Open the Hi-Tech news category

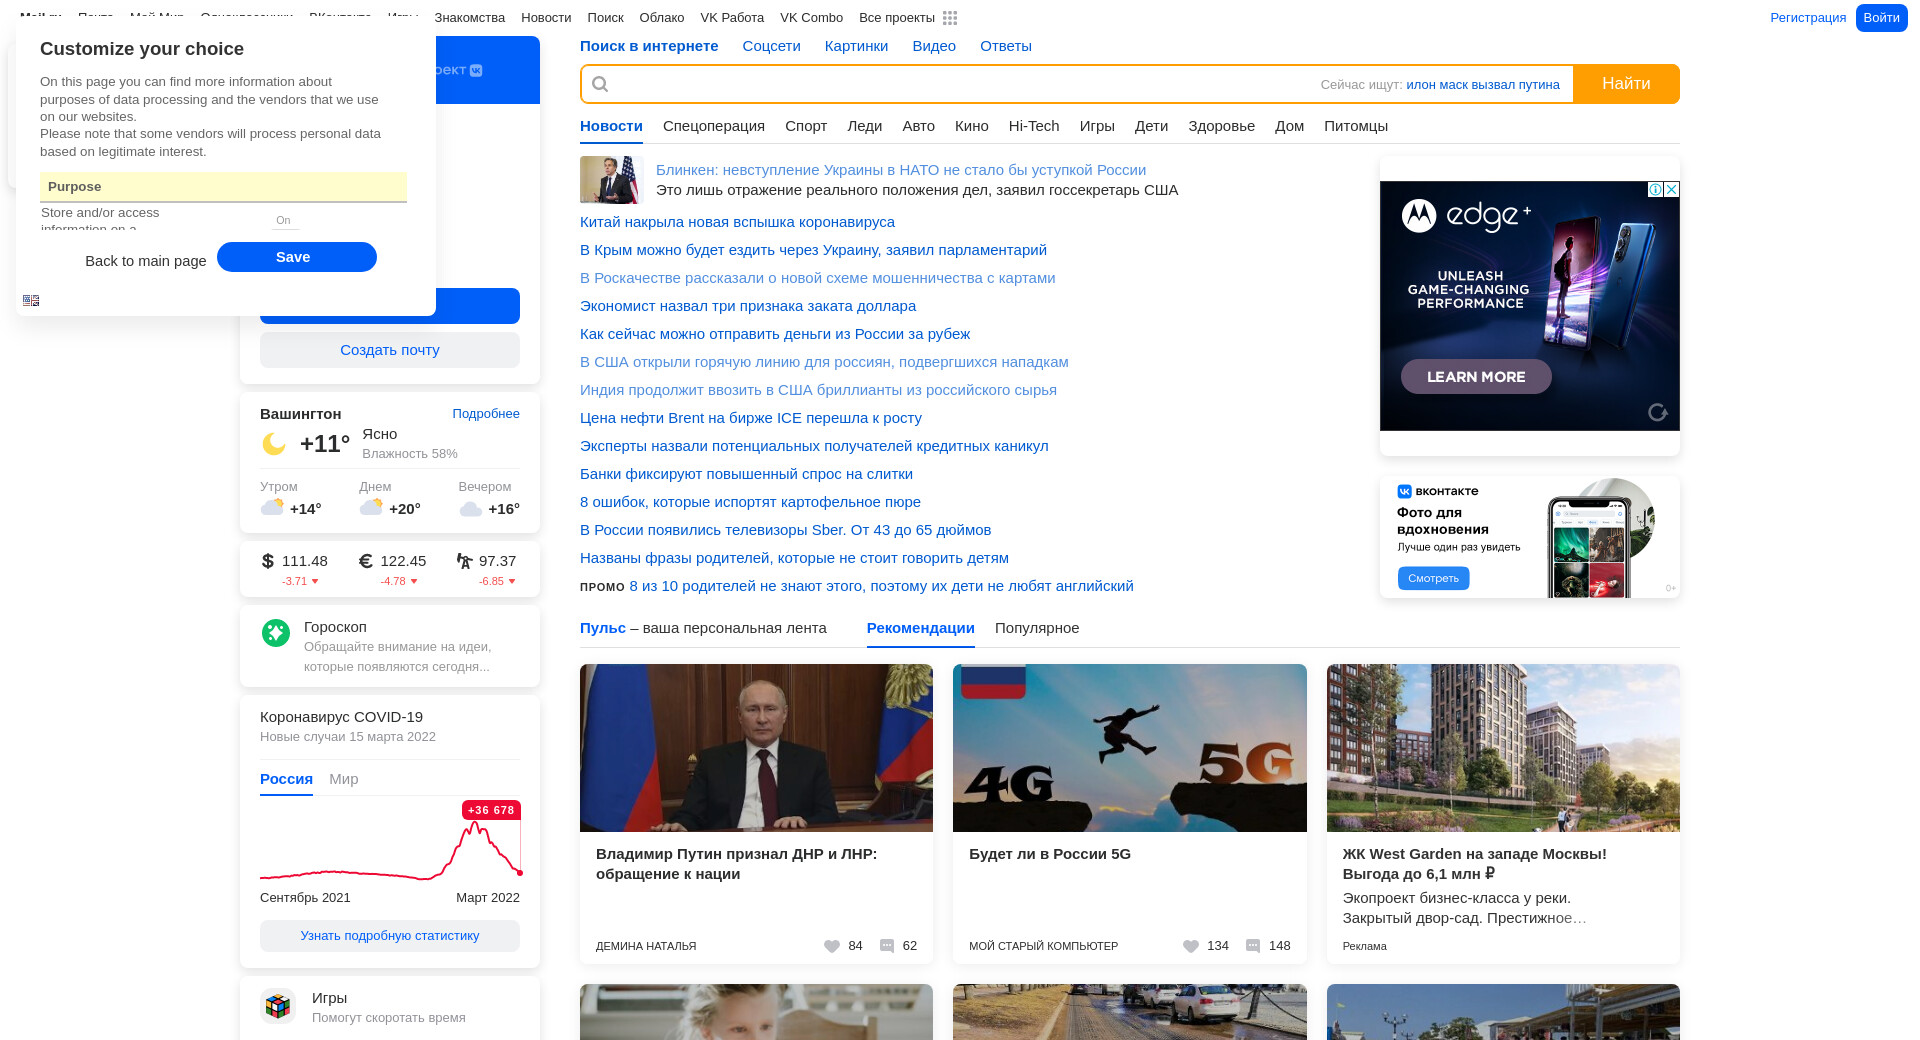tap(1034, 126)
